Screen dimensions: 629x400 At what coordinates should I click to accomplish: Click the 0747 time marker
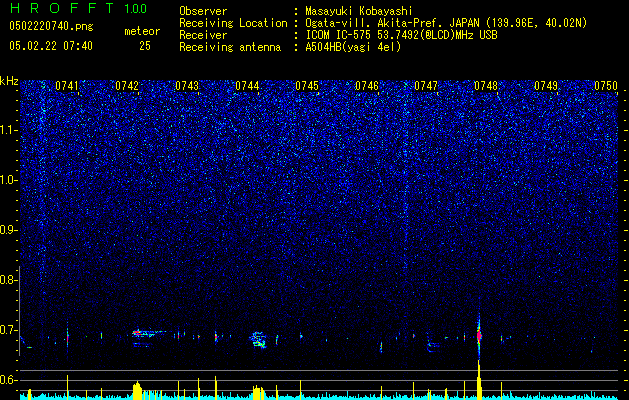426,86
